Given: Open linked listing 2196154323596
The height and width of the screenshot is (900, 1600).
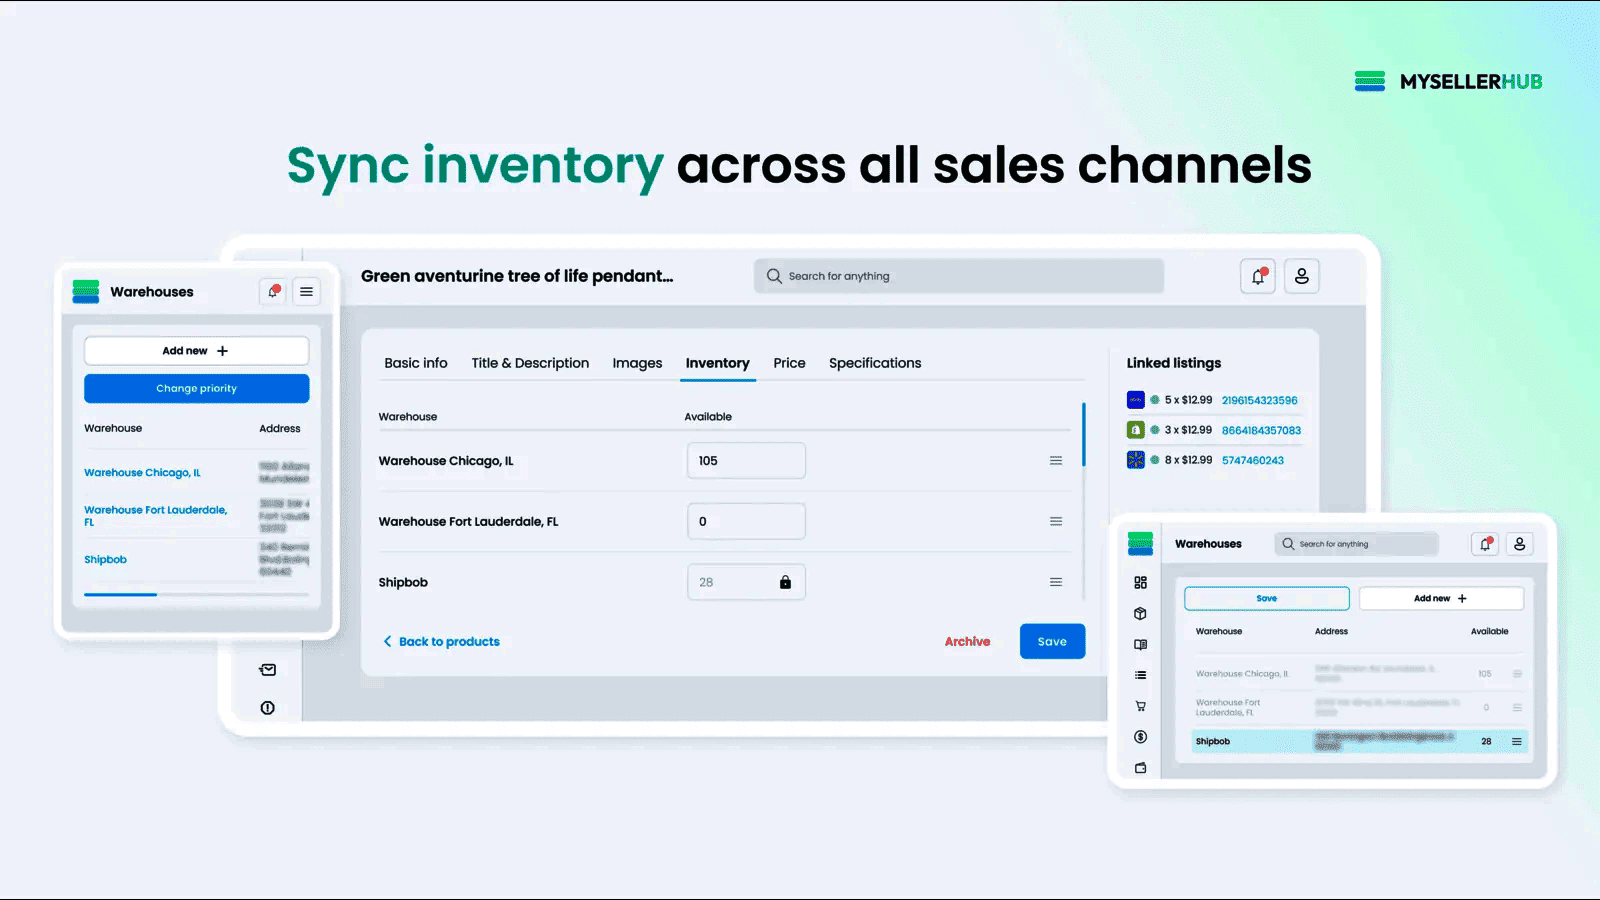Looking at the screenshot, I should [x=1260, y=400].
